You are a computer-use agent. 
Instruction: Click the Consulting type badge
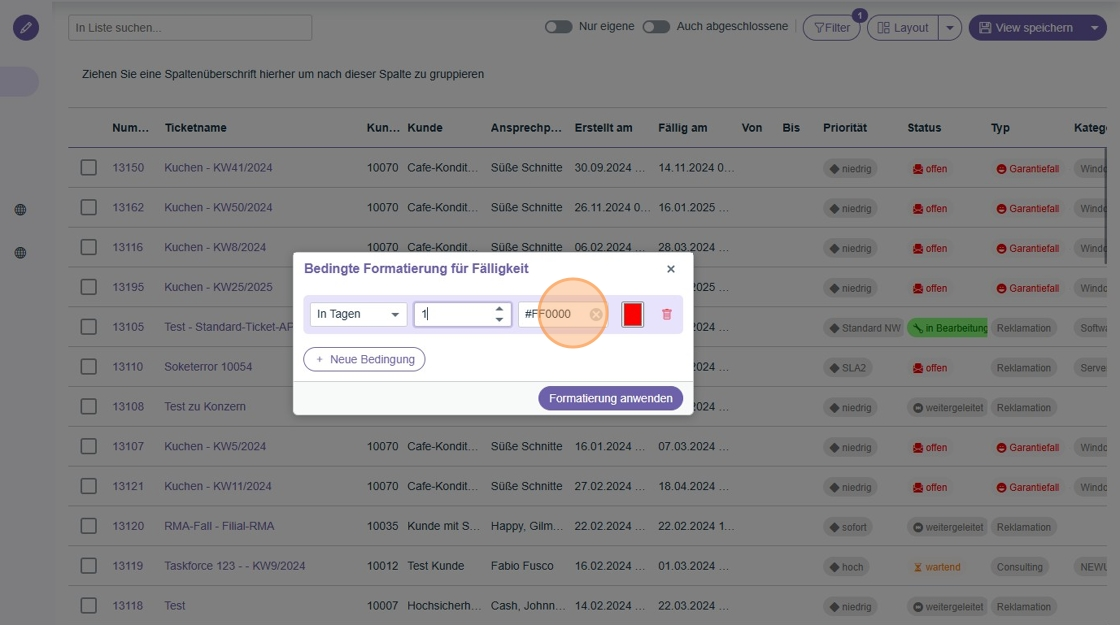tap(1019, 567)
